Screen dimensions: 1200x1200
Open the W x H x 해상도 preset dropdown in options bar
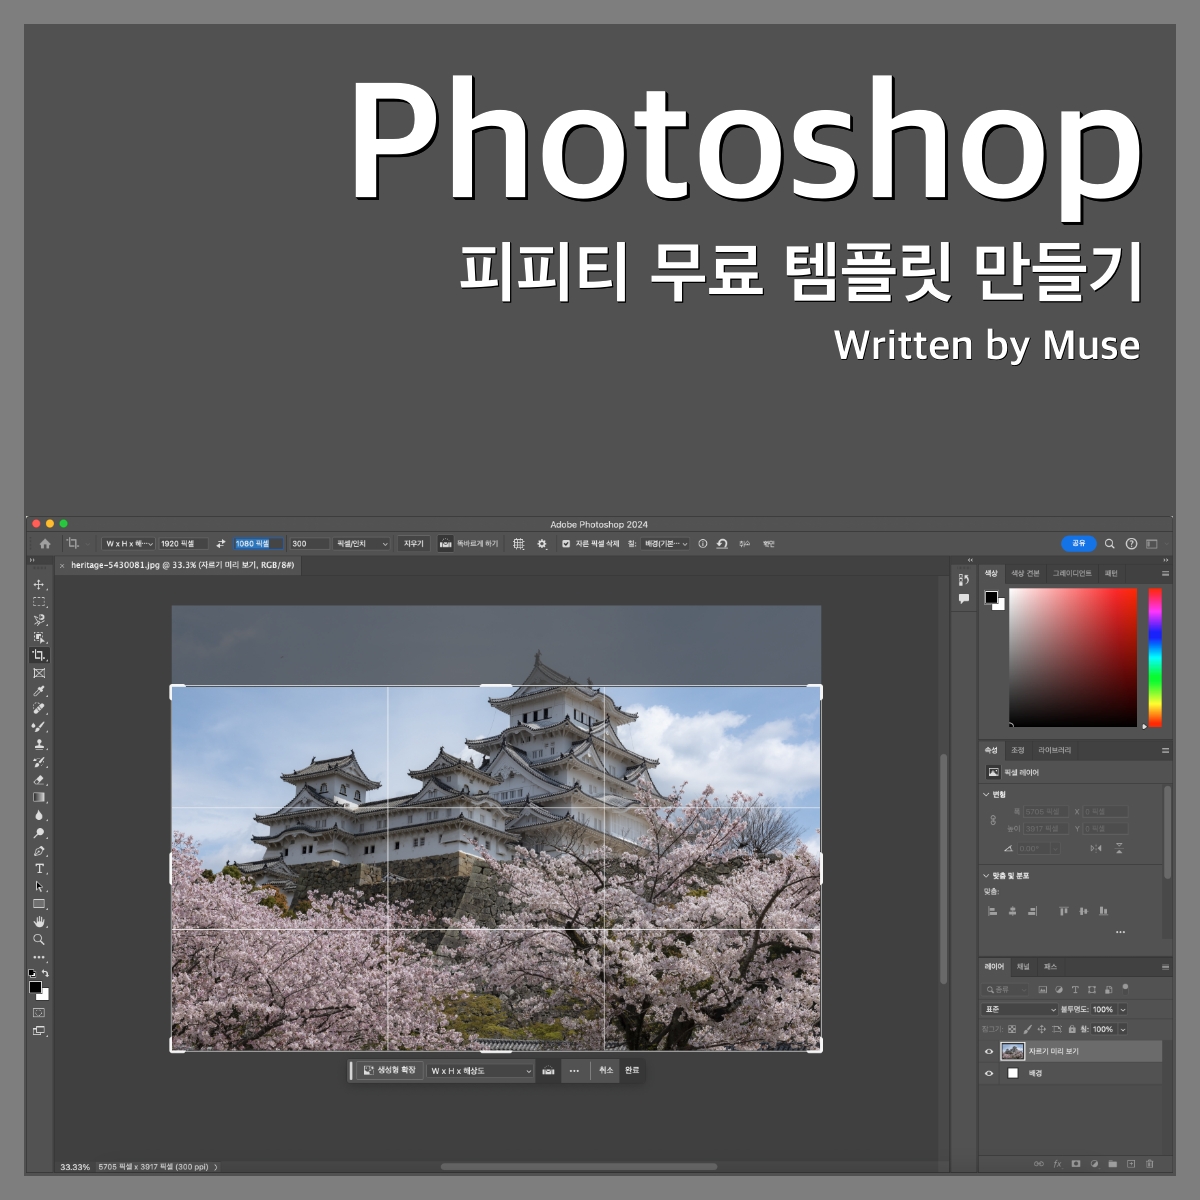pyautogui.click(x=129, y=544)
